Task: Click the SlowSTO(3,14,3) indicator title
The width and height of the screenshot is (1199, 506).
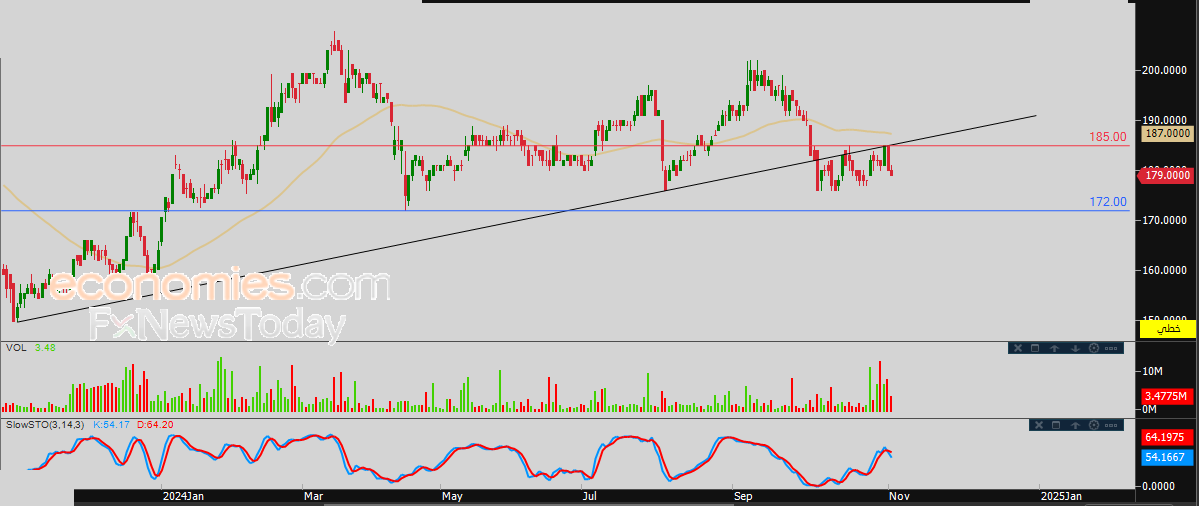Action: (47, 423)
